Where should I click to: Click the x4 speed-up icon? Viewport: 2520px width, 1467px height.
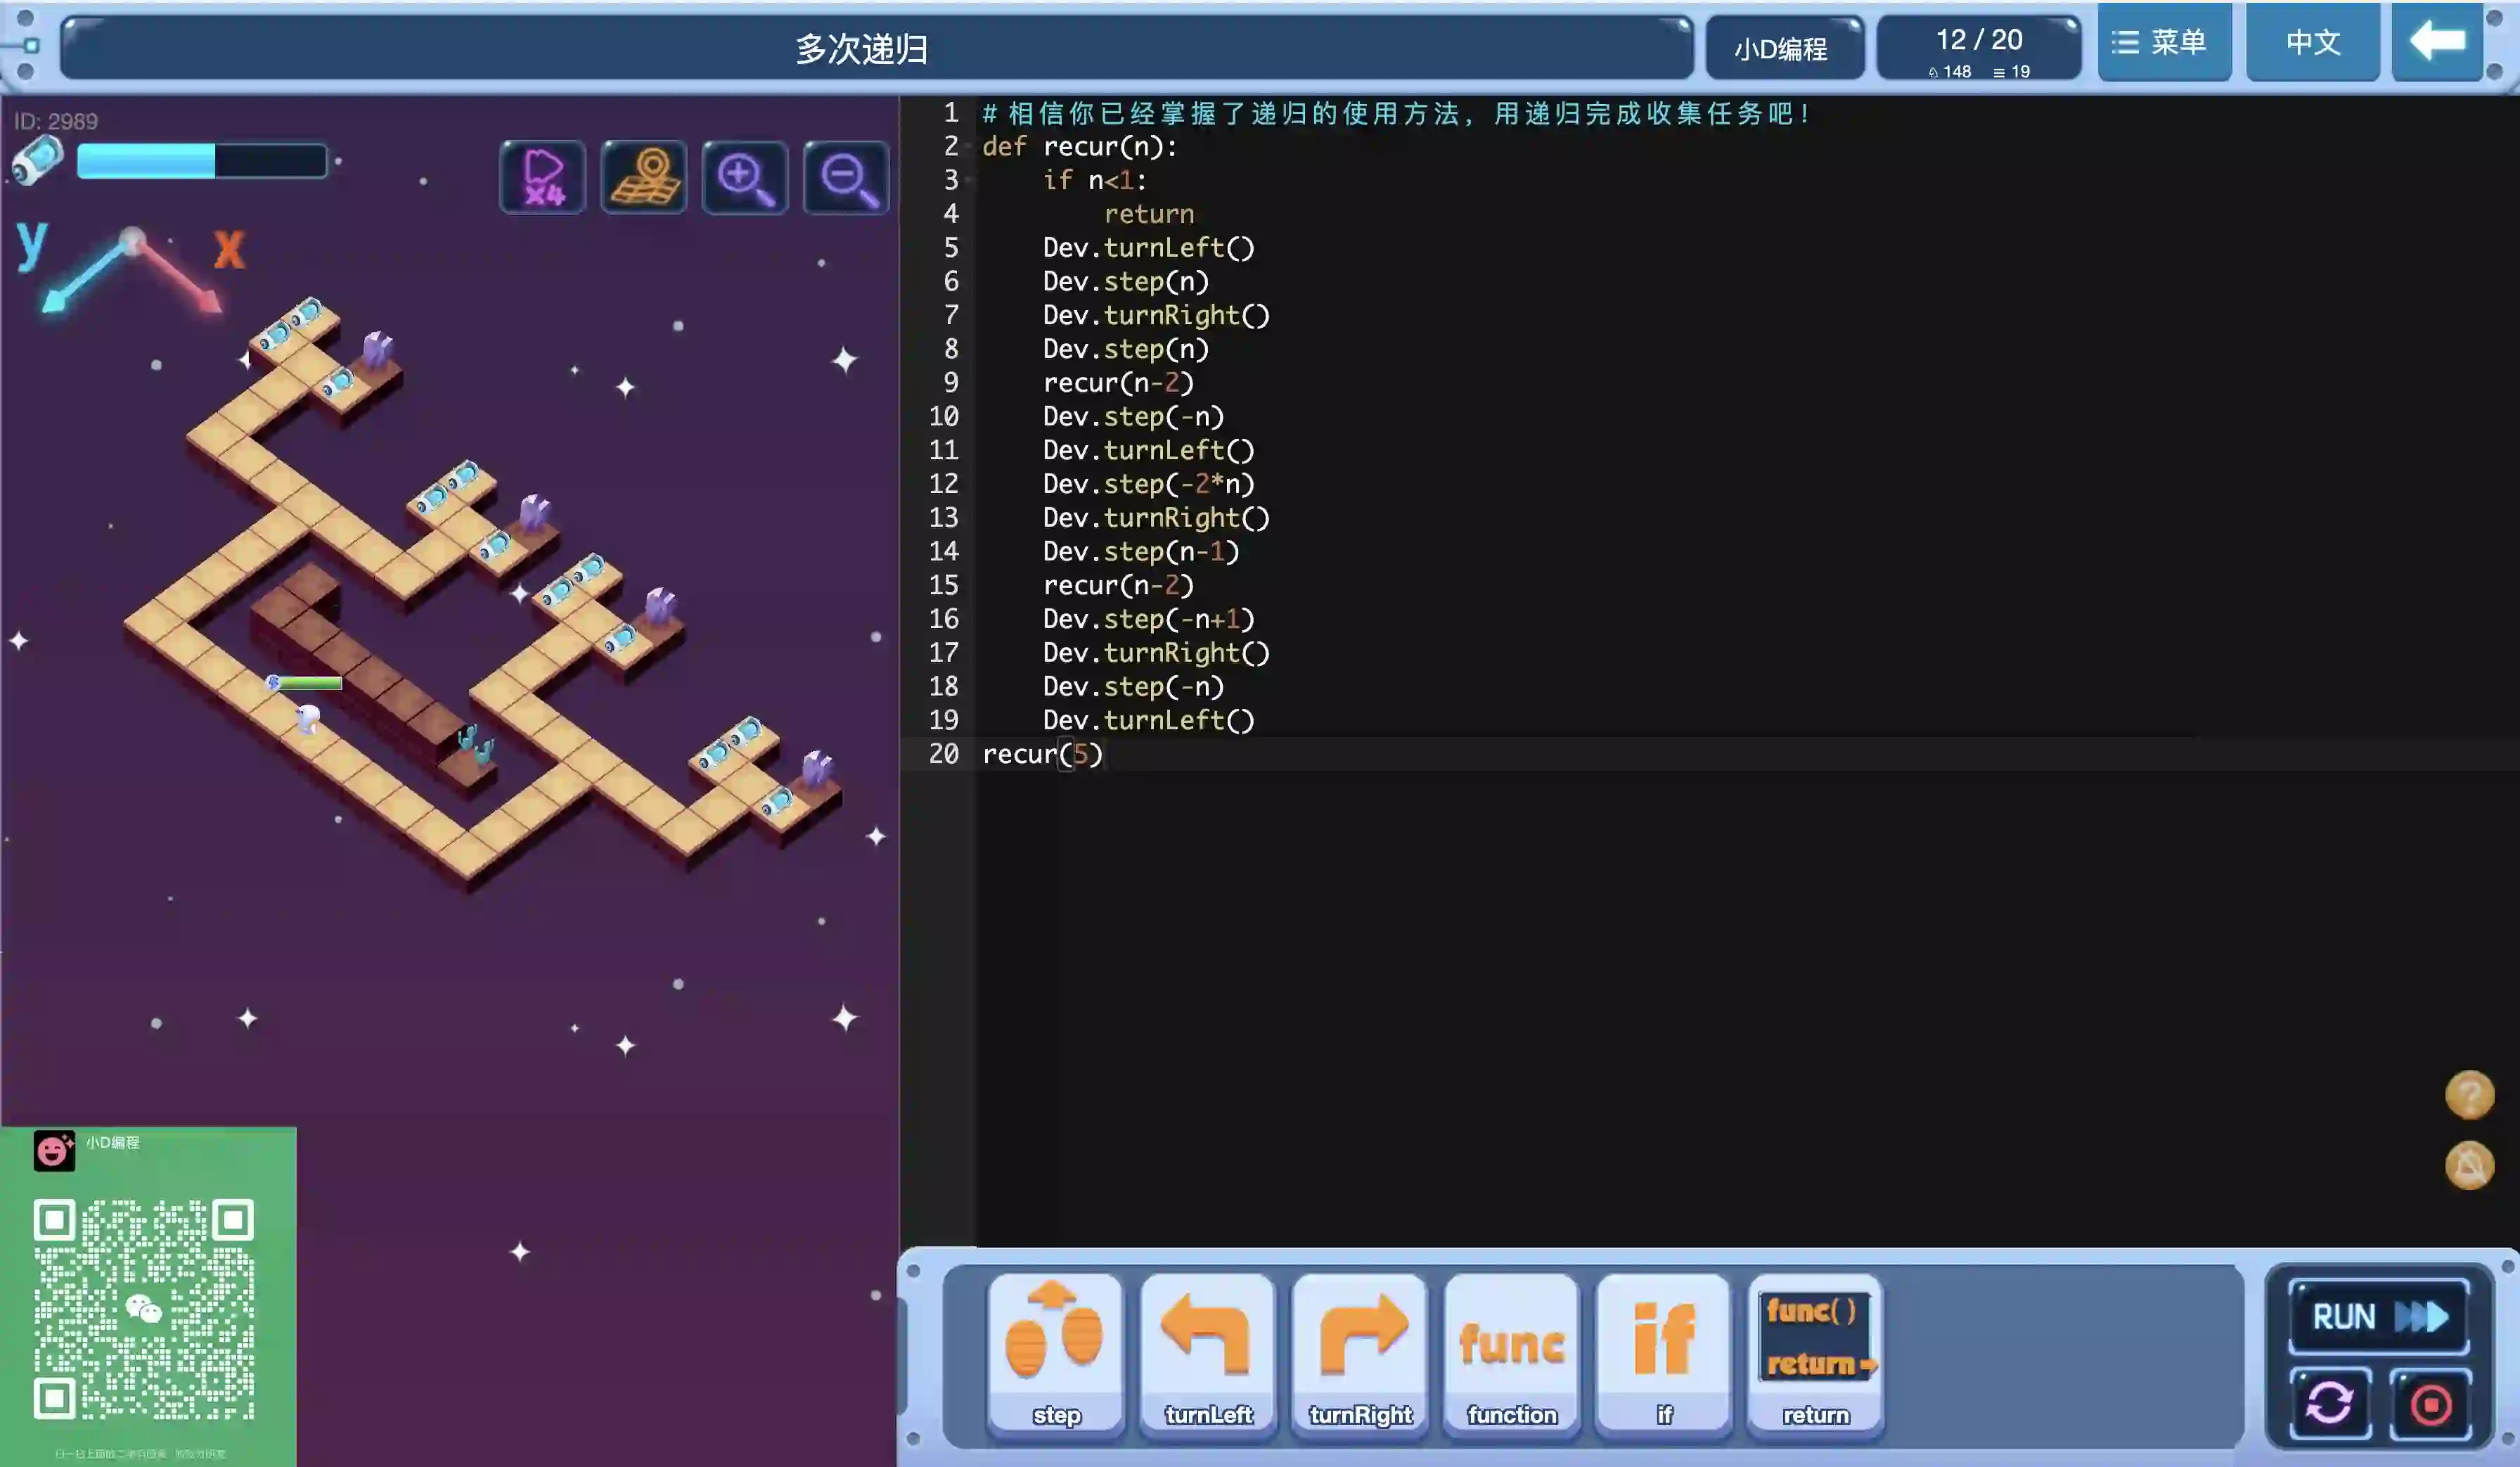click(542, 178)
